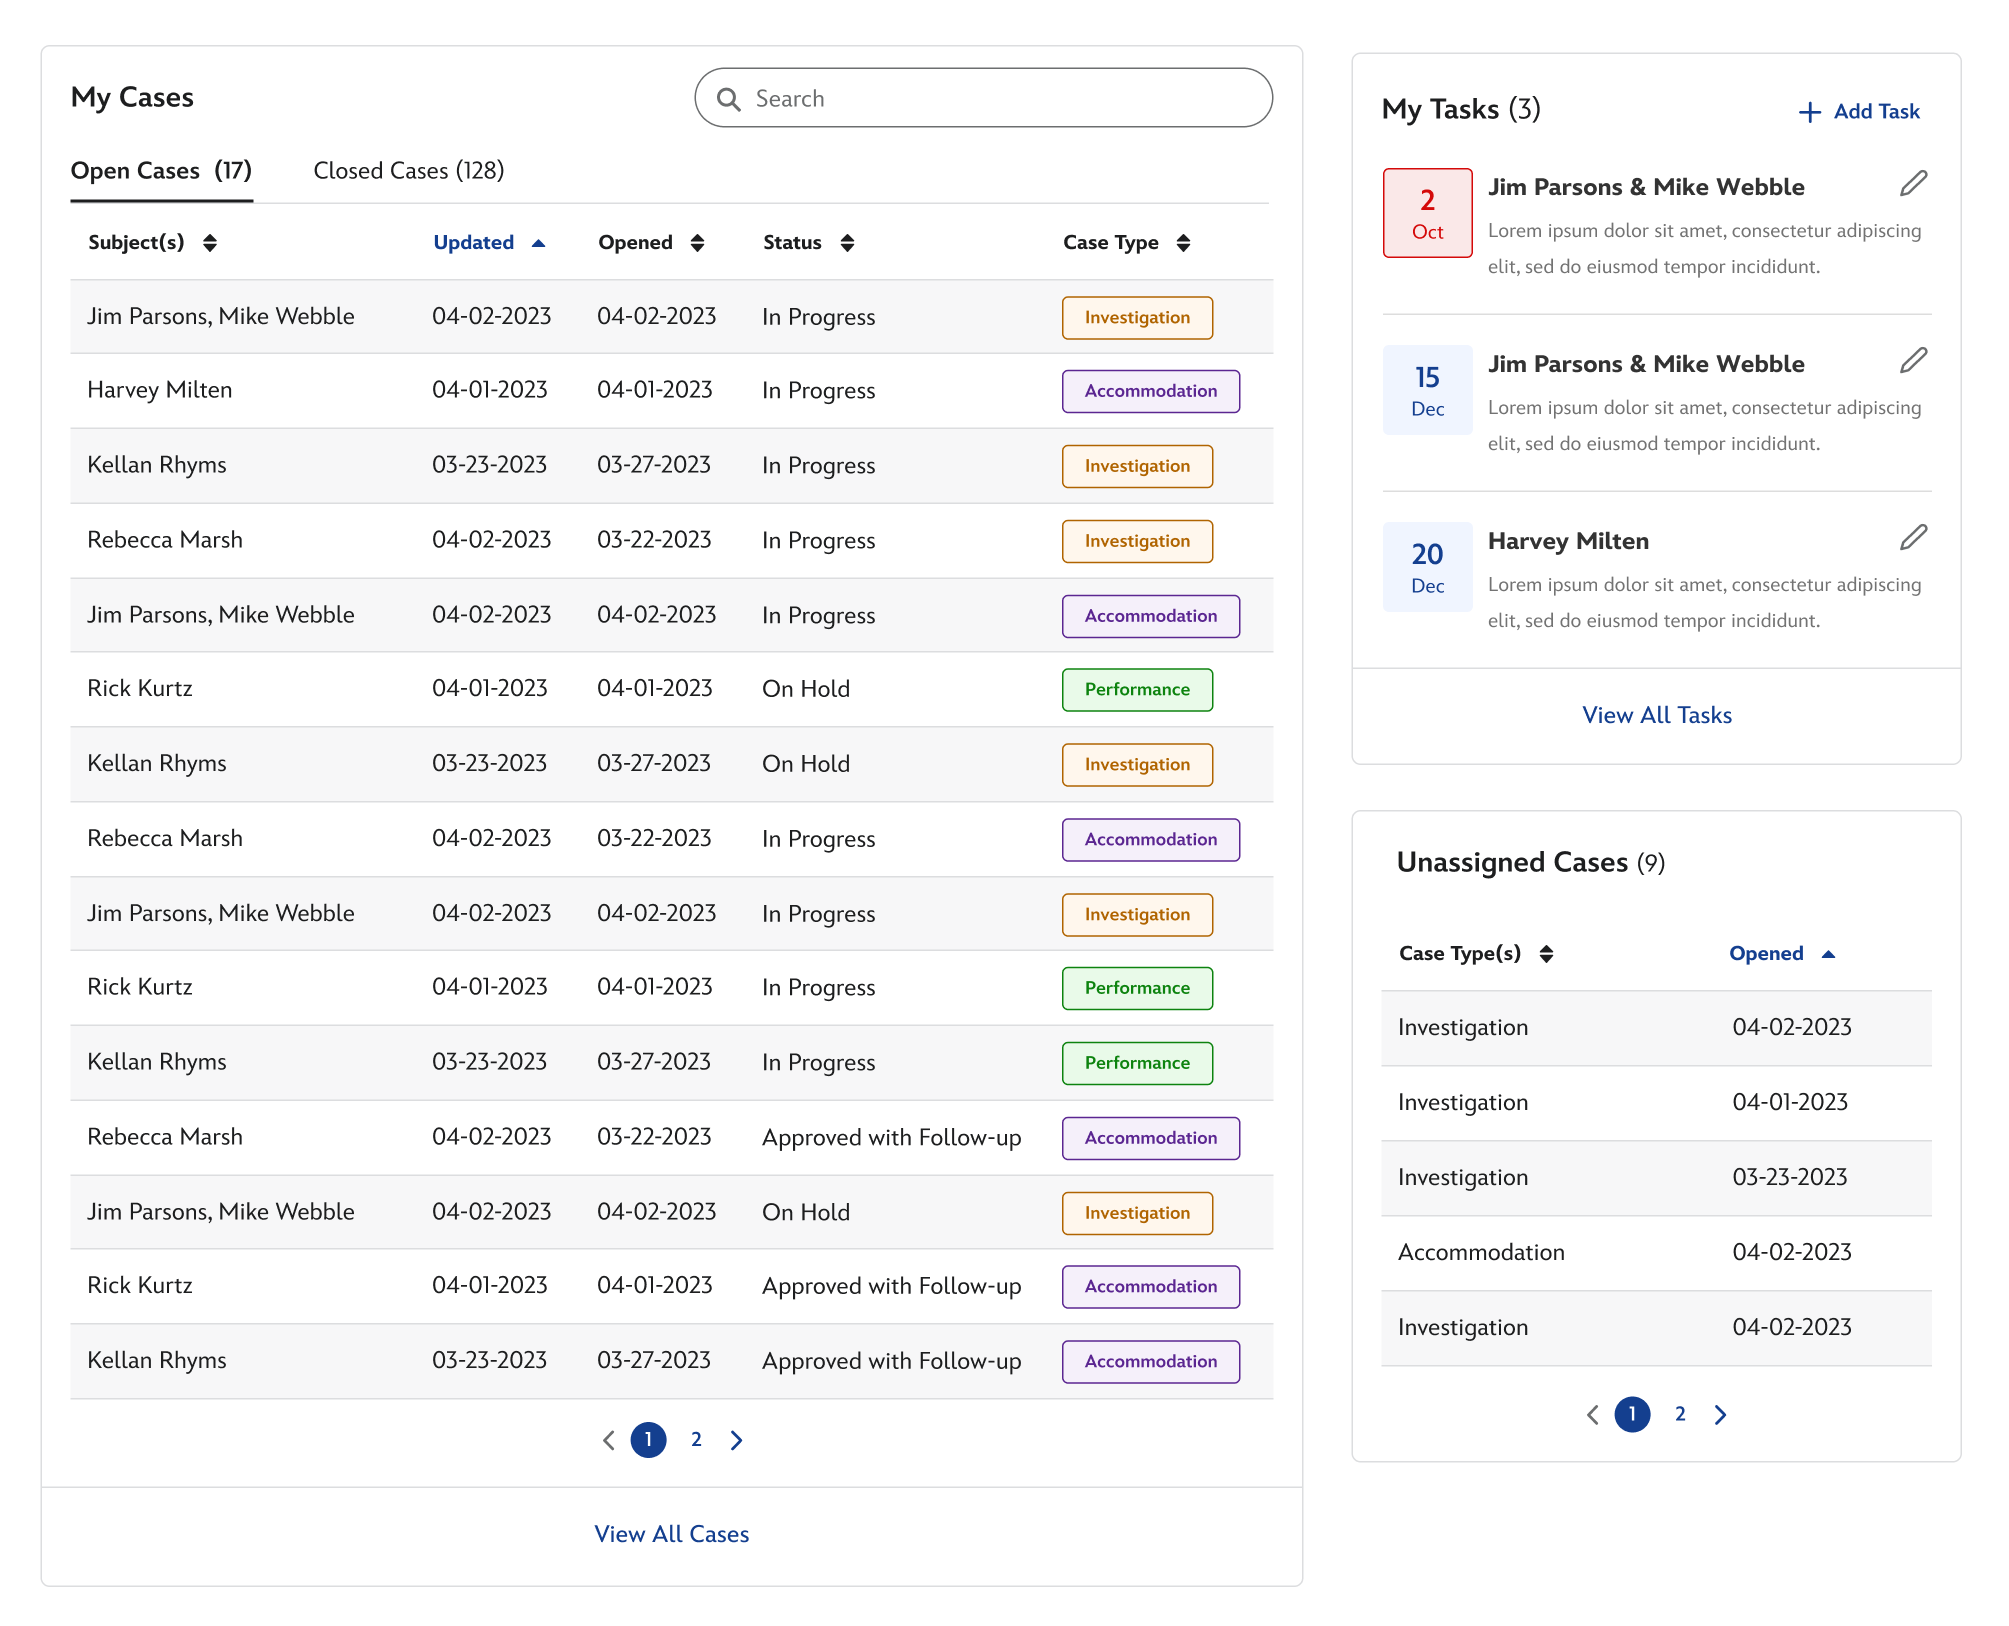Go to previous page of Unassigned Cases
2009x1626 pixels.
pyautogui.click(x=1593, y=1415)
